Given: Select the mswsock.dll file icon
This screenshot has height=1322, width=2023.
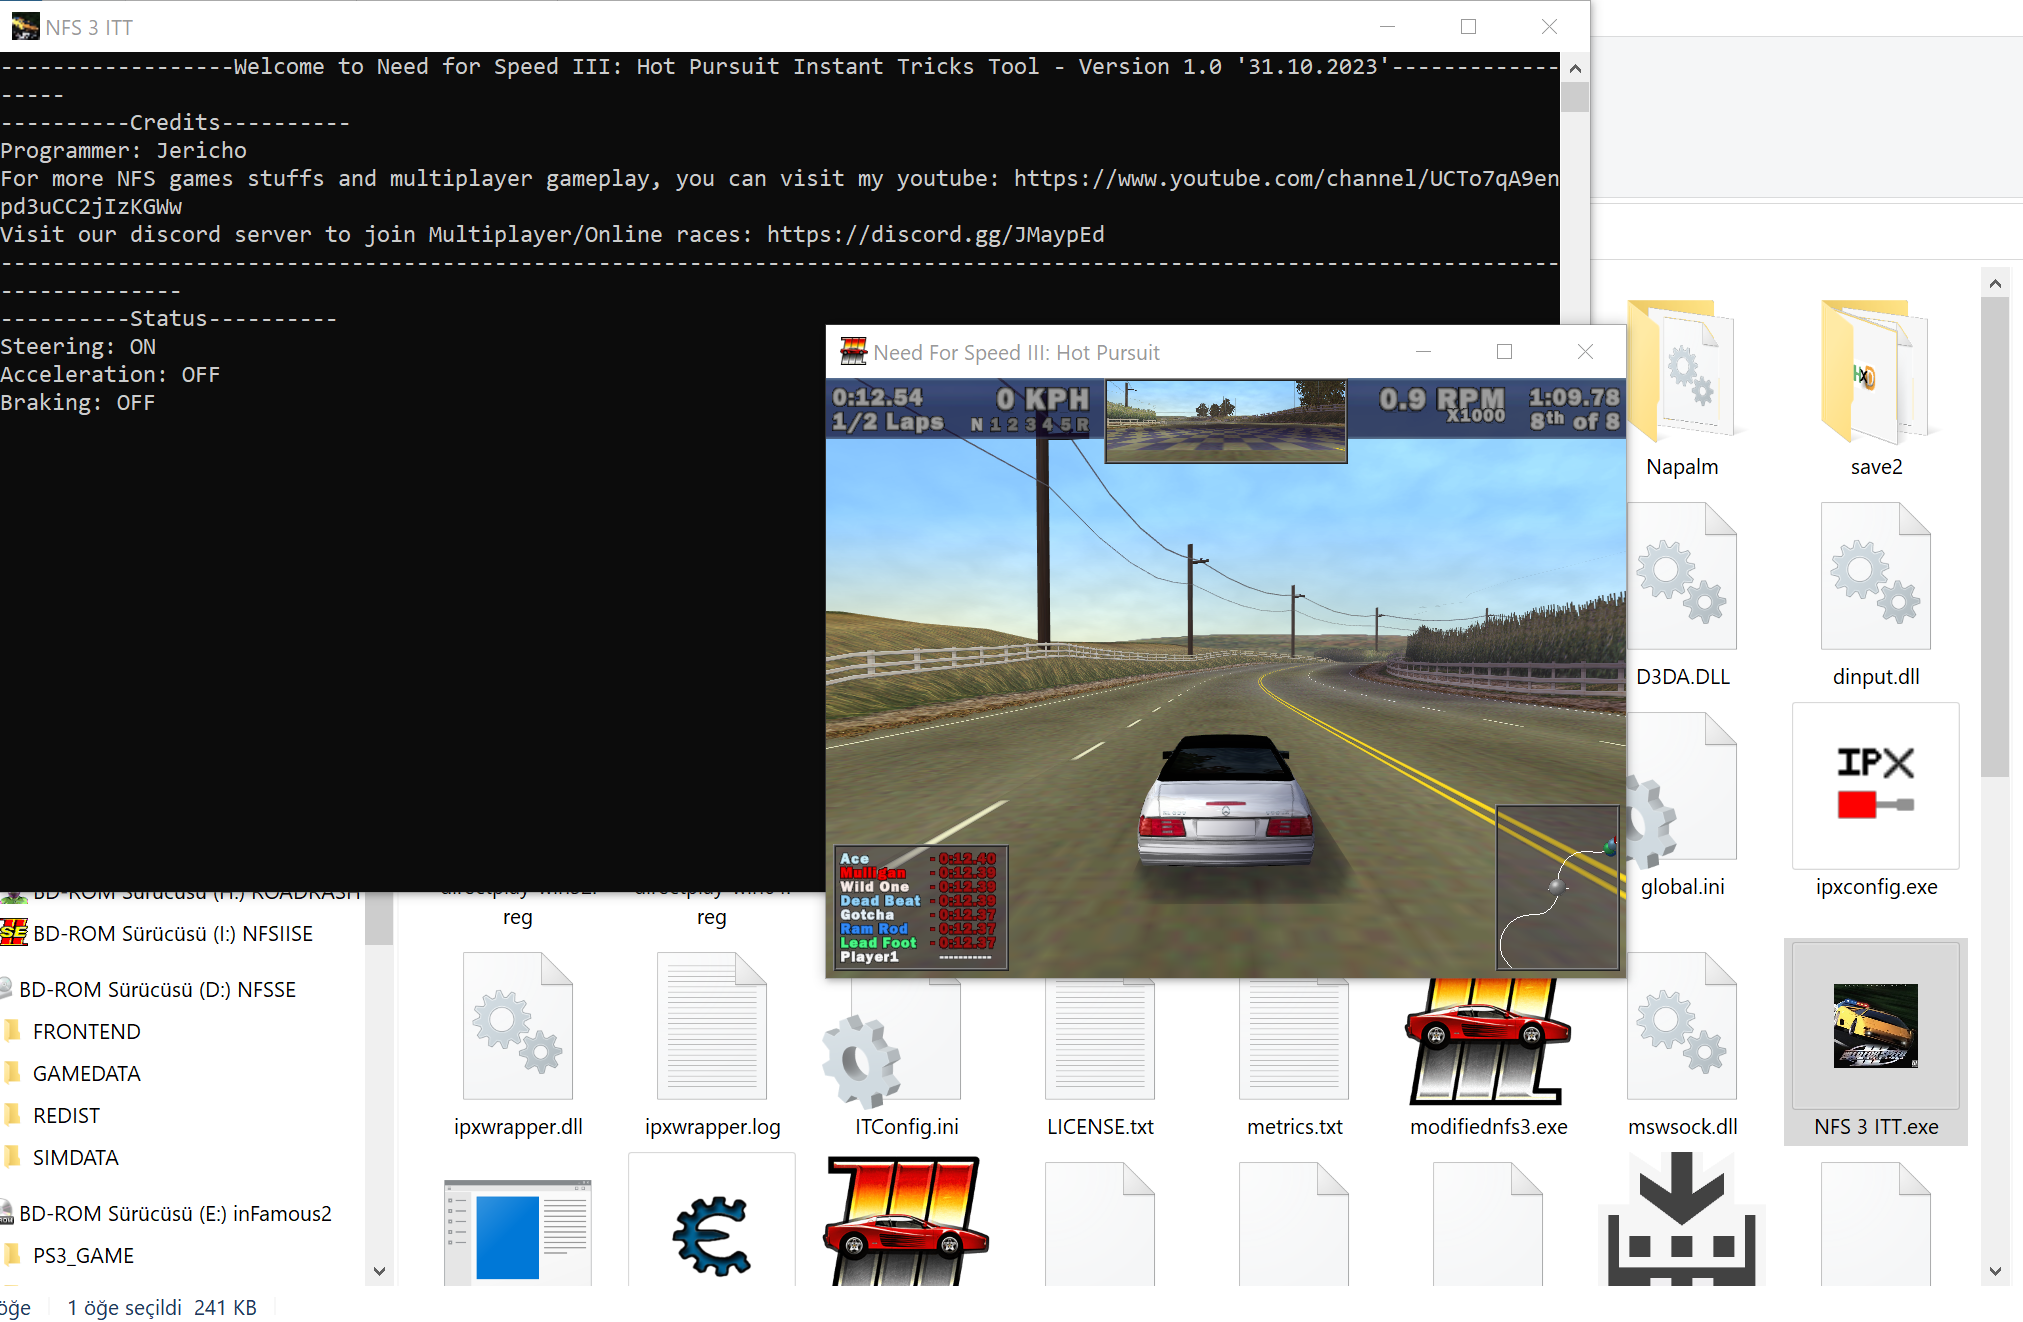Looking at the screenshot, I should coord(1681,1026).
